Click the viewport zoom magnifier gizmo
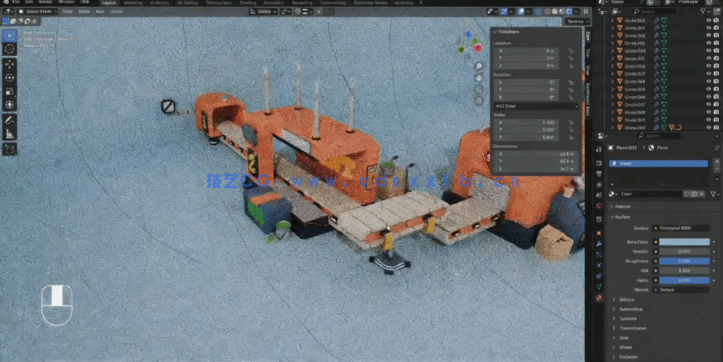 click(479, 66)
